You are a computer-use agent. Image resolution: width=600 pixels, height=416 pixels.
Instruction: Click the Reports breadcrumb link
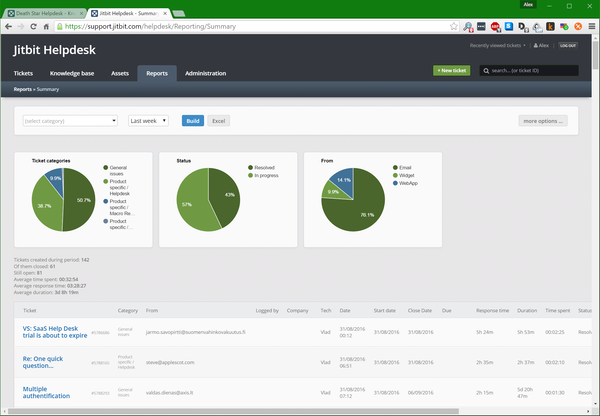23,89
